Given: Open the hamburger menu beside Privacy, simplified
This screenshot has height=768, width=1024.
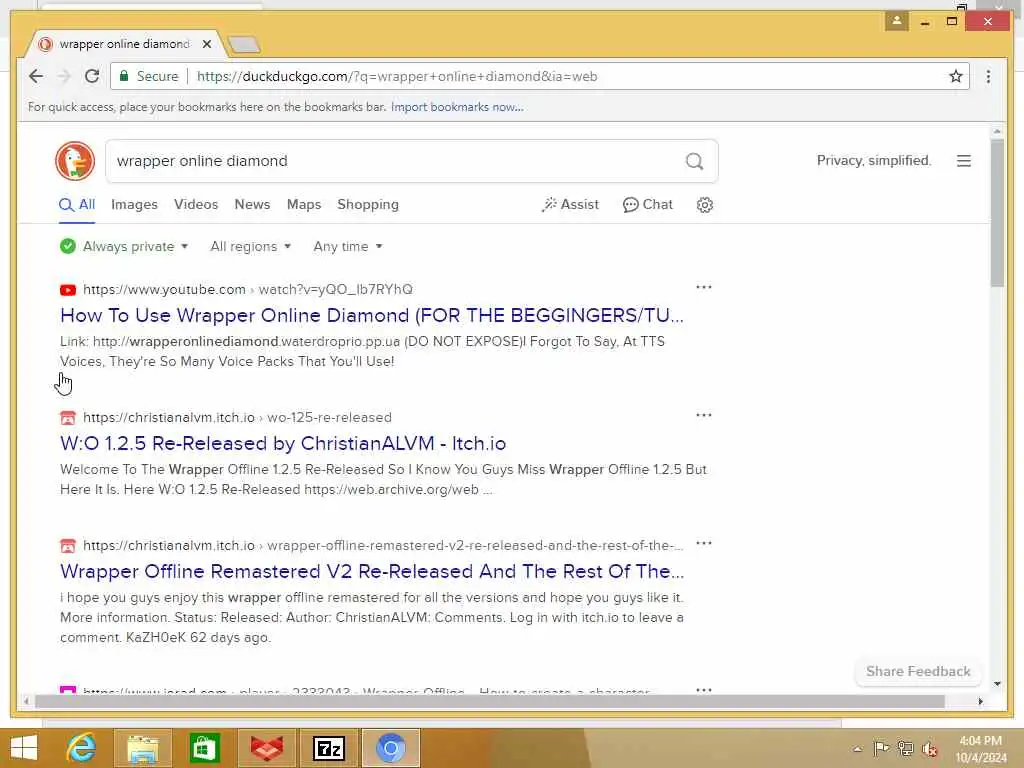Looking at the screenshot, I should (x=963, y=161).
